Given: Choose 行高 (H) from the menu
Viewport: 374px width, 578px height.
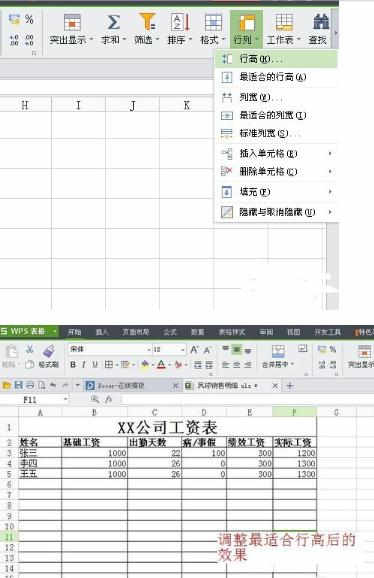Looking at the screenshot, I should [x=276, y=59].
